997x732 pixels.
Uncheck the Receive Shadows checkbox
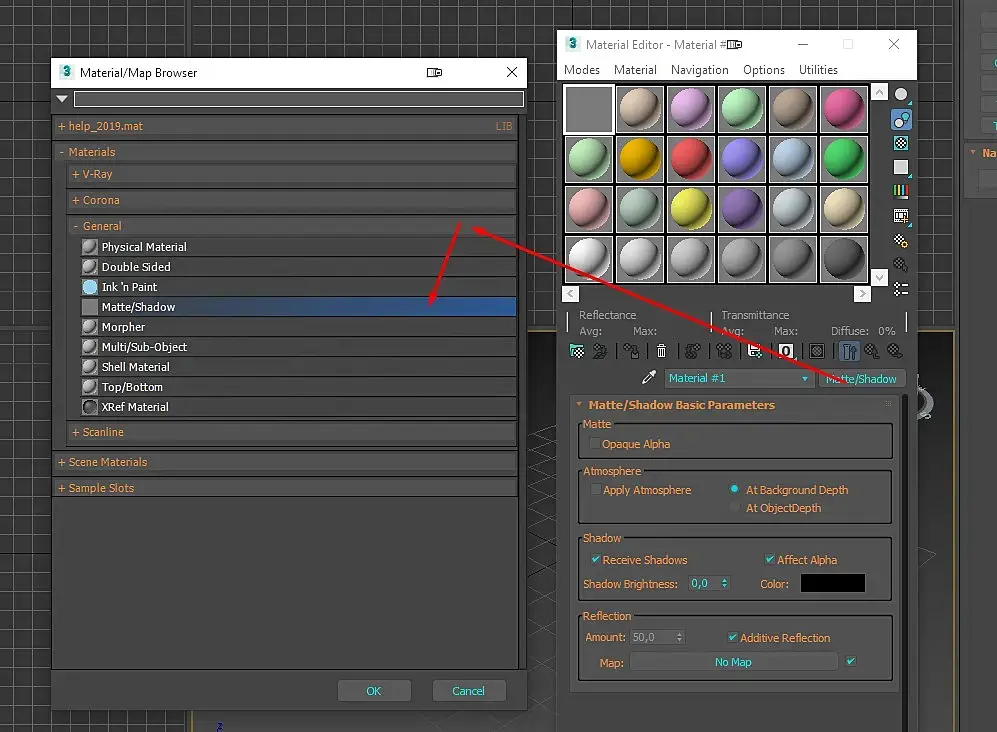(596, 560)
